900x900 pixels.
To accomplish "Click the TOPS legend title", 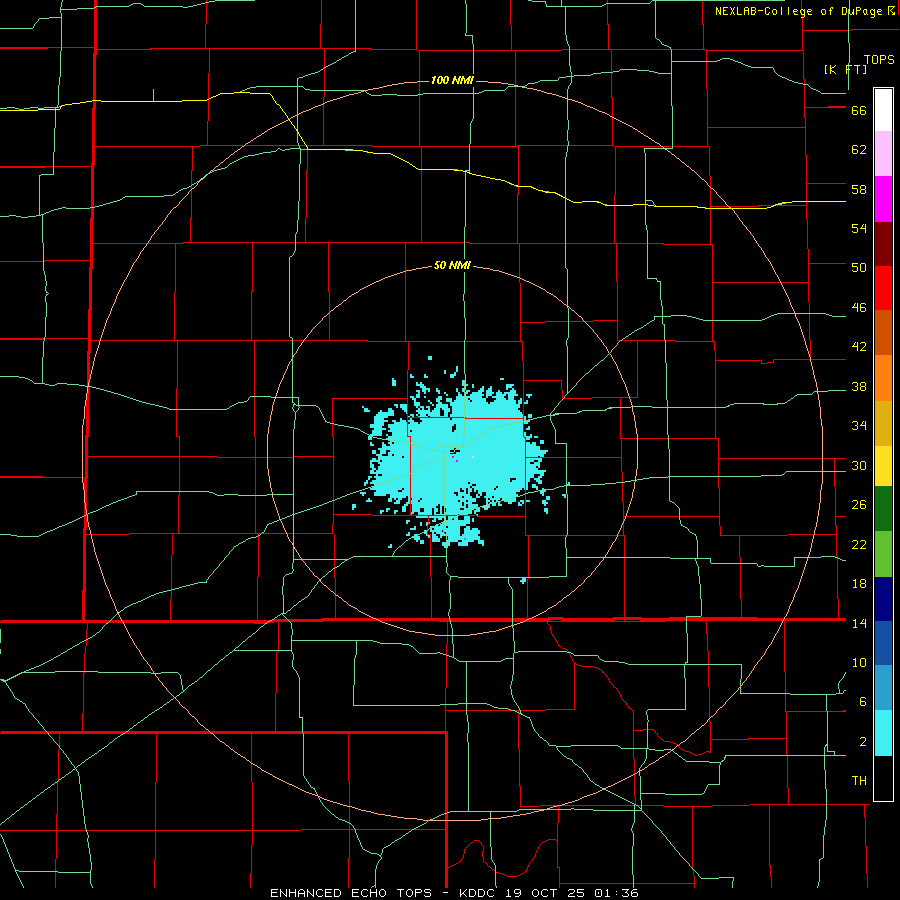I will pyautogui.click(x=879, y=59).
